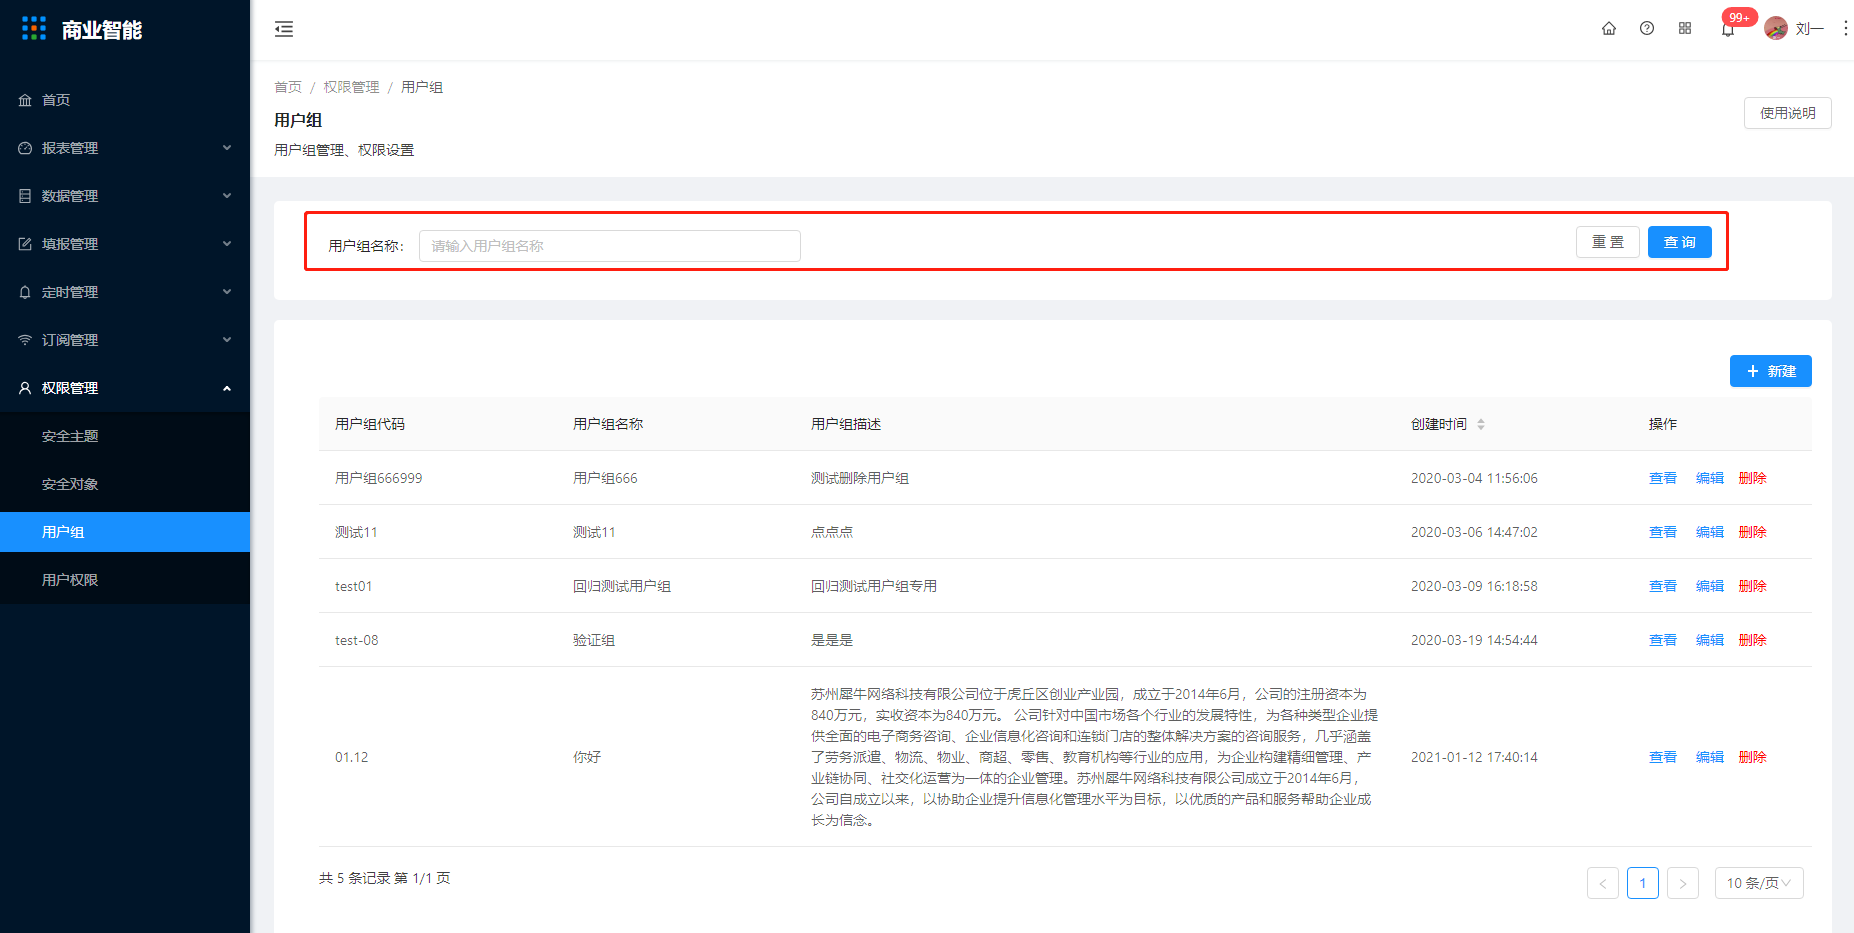Viewport: 1854px width, 933px height.
Task: Click 删除 for test01 row
Action: click(1752, 586)
